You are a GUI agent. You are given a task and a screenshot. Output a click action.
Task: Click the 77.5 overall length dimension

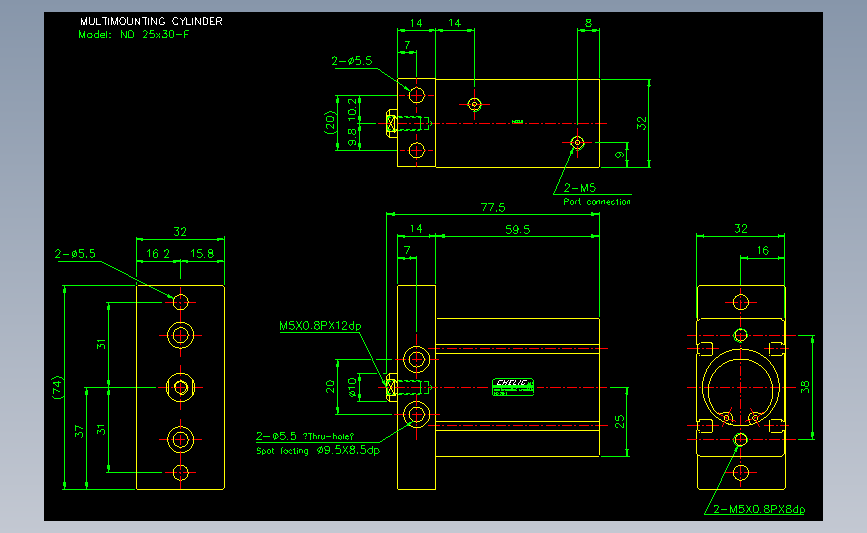[493, 207]
